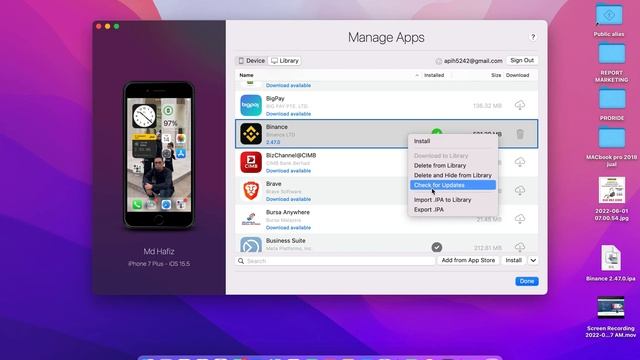Click BizChannel@CIMB's Download available link

pos(288,171)
